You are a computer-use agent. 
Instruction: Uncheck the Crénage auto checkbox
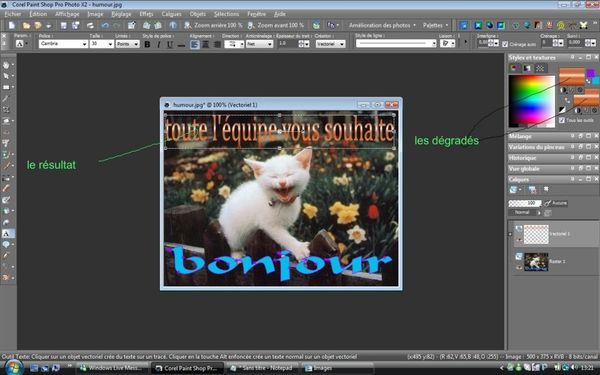point(505,44)
